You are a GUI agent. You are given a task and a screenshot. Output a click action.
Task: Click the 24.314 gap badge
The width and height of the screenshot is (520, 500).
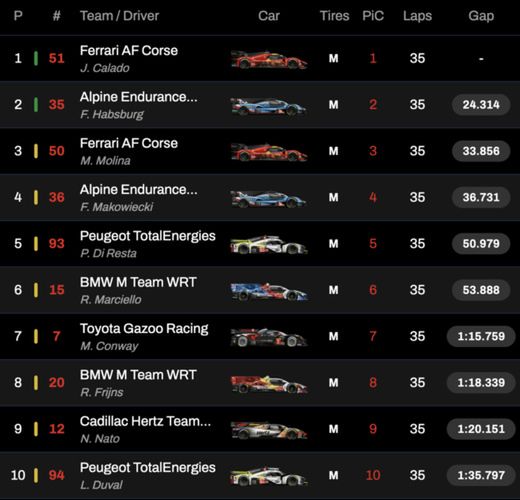481,105
